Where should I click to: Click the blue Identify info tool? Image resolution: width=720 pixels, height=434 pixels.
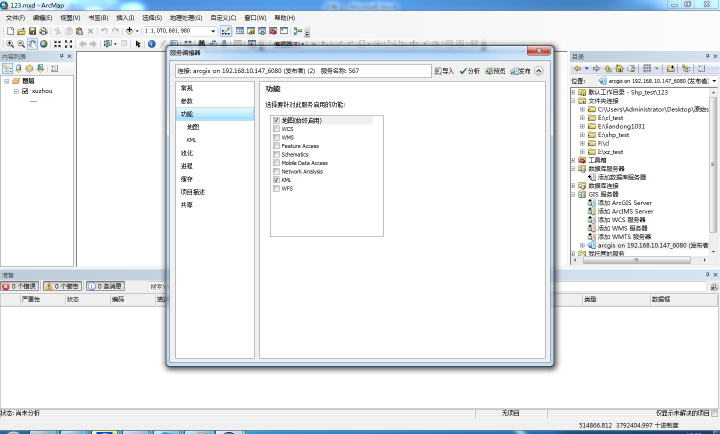(152, 44)
